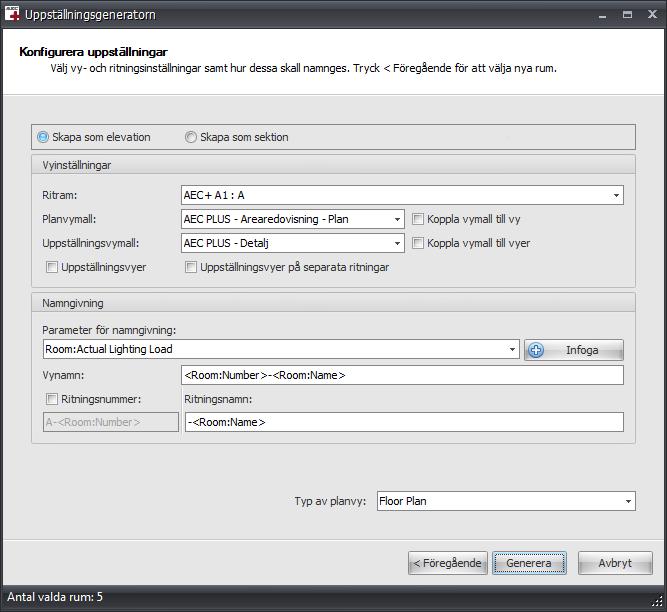Select the Skapa som sektion radio button
The image size is (667, 612).
coord(191,137)
